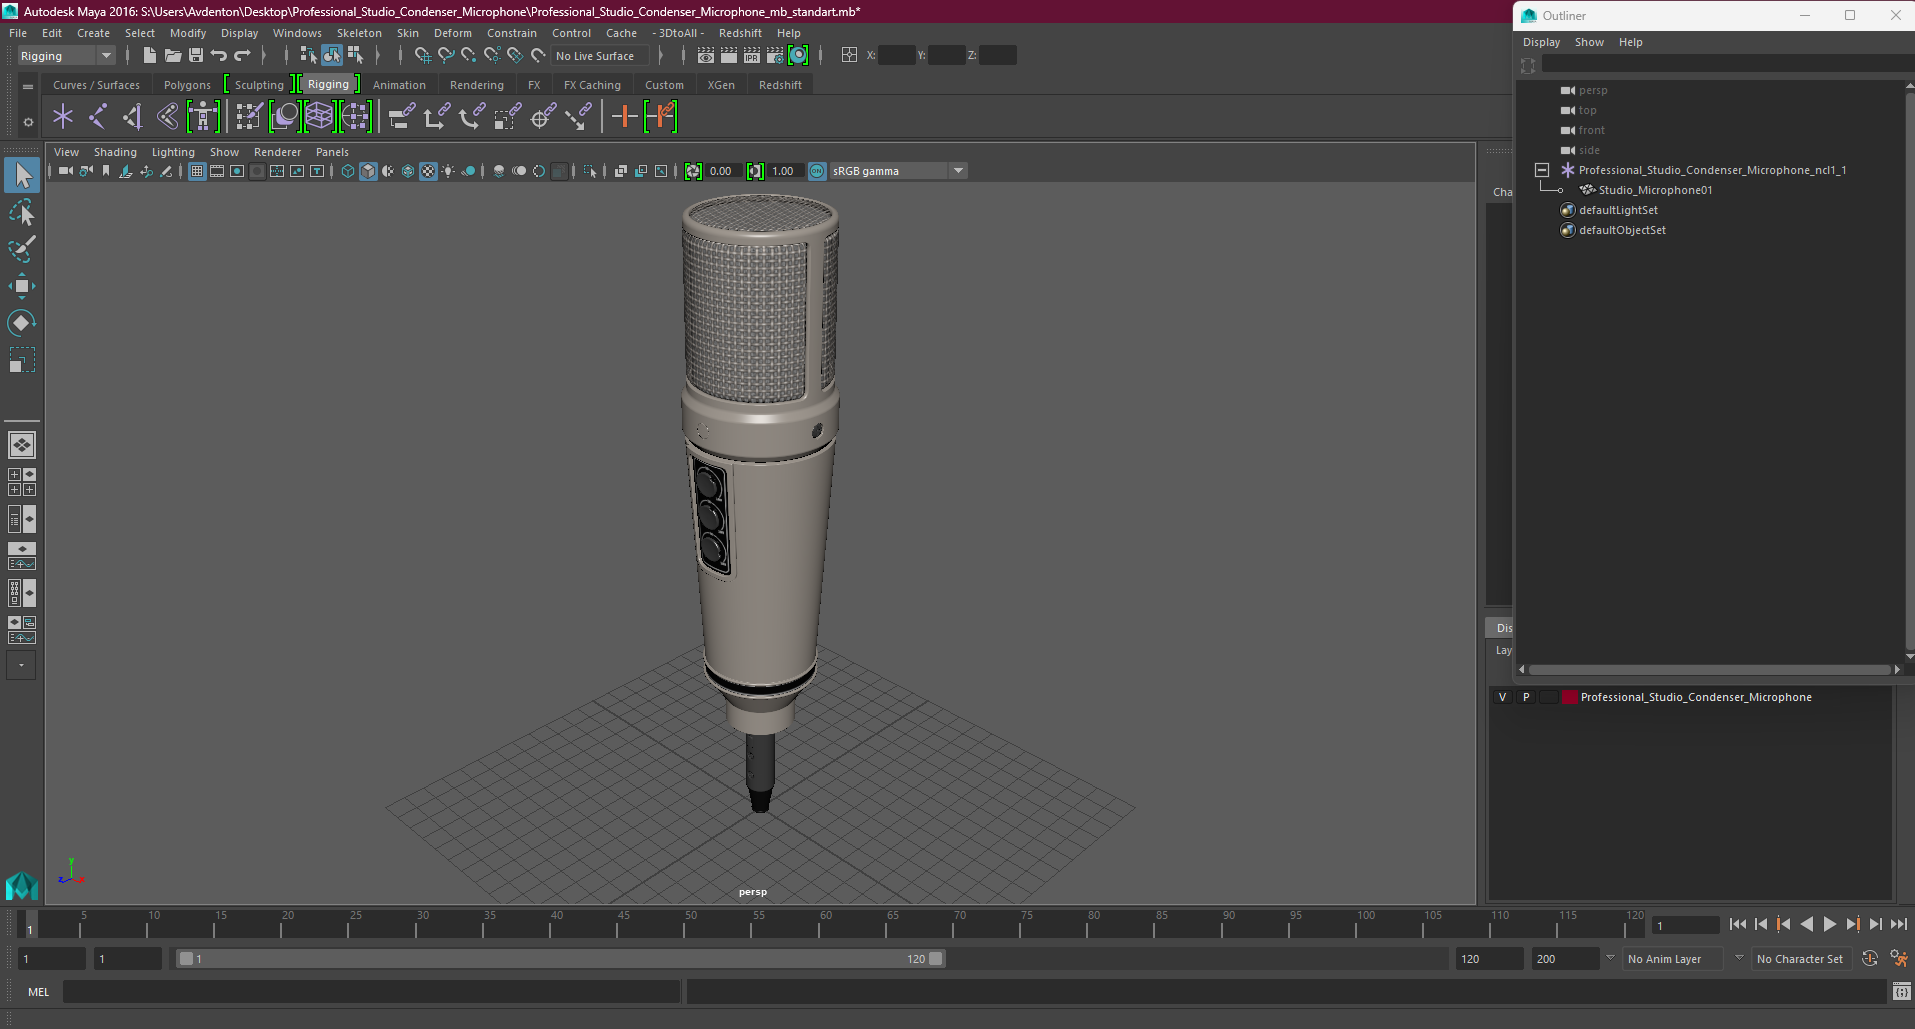Activate the Lasso select tool
Image resolution: width=1915 pixels, height=1029 pixels.
click(x=22, y=213)
